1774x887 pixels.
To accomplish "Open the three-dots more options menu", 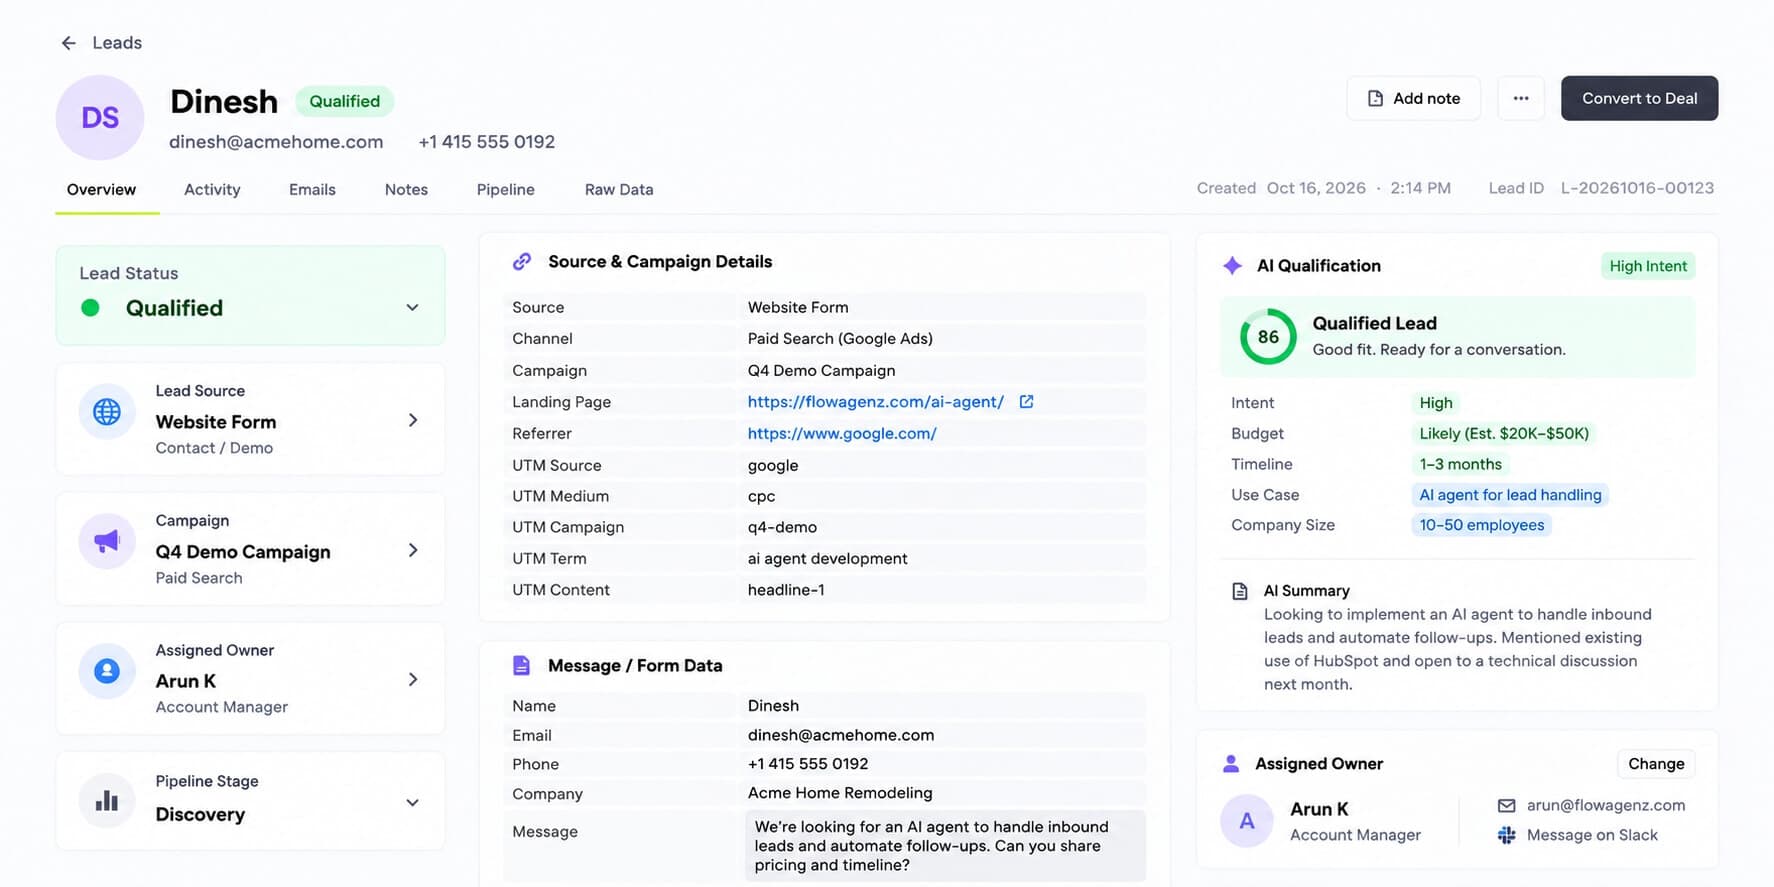I will (x=1521, y=98).
